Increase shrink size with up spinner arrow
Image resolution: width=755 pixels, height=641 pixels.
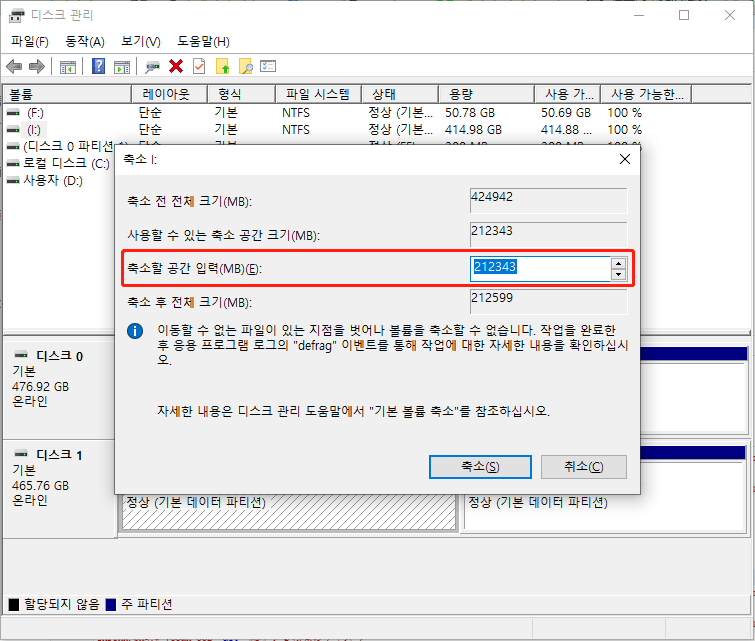point(618,263)
